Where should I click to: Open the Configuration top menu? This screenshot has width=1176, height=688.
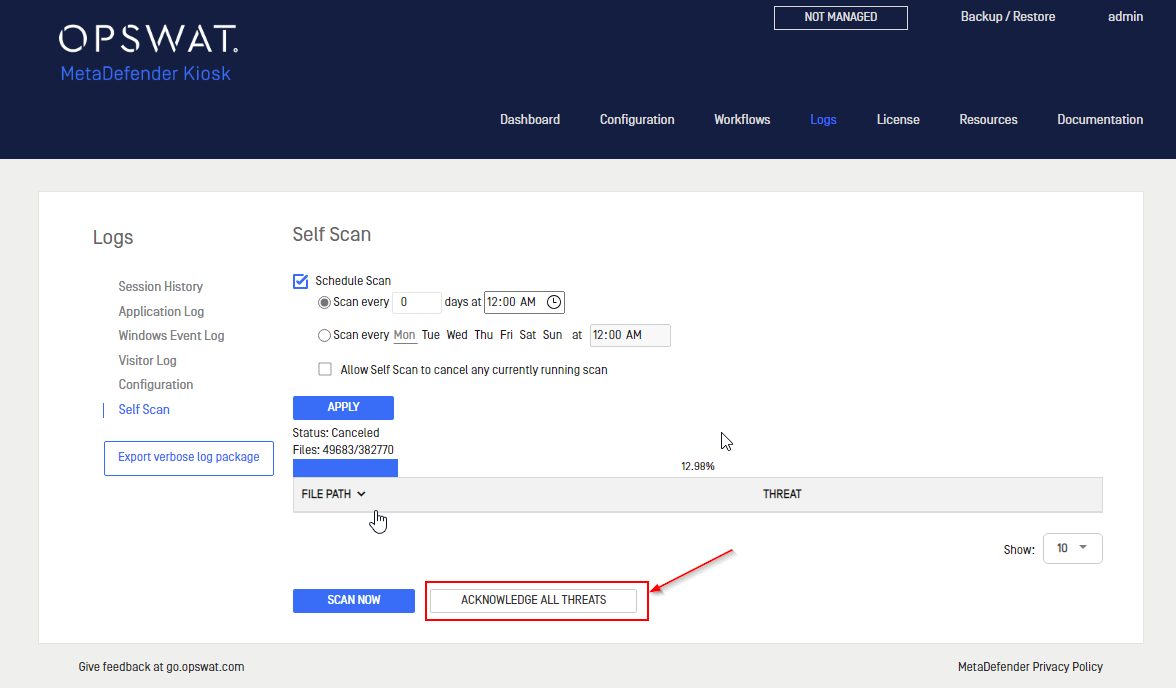click(x=637, y=120)
